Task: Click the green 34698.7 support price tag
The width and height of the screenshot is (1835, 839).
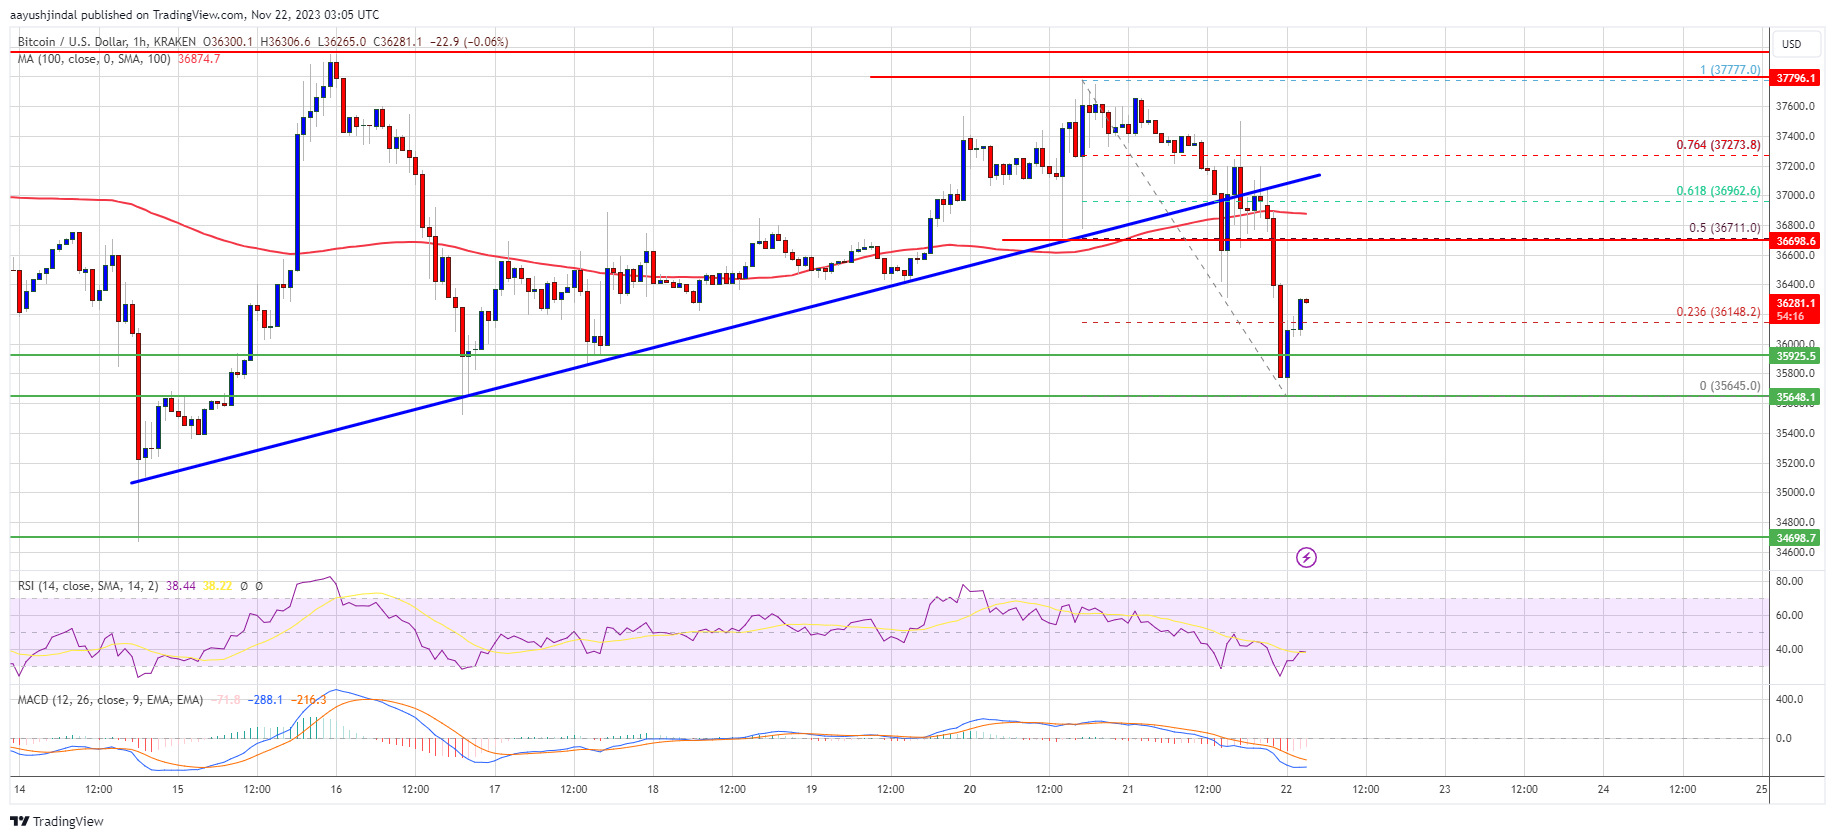Action: pyautogui.click(x=1795, y=538)
